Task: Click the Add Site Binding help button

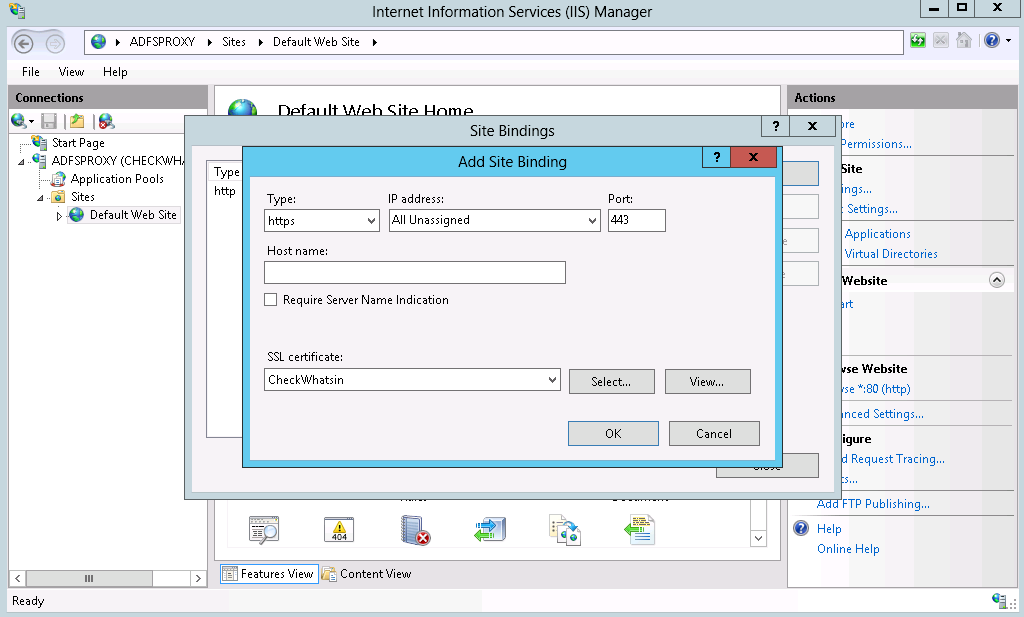Action: [x=716, y=157]
